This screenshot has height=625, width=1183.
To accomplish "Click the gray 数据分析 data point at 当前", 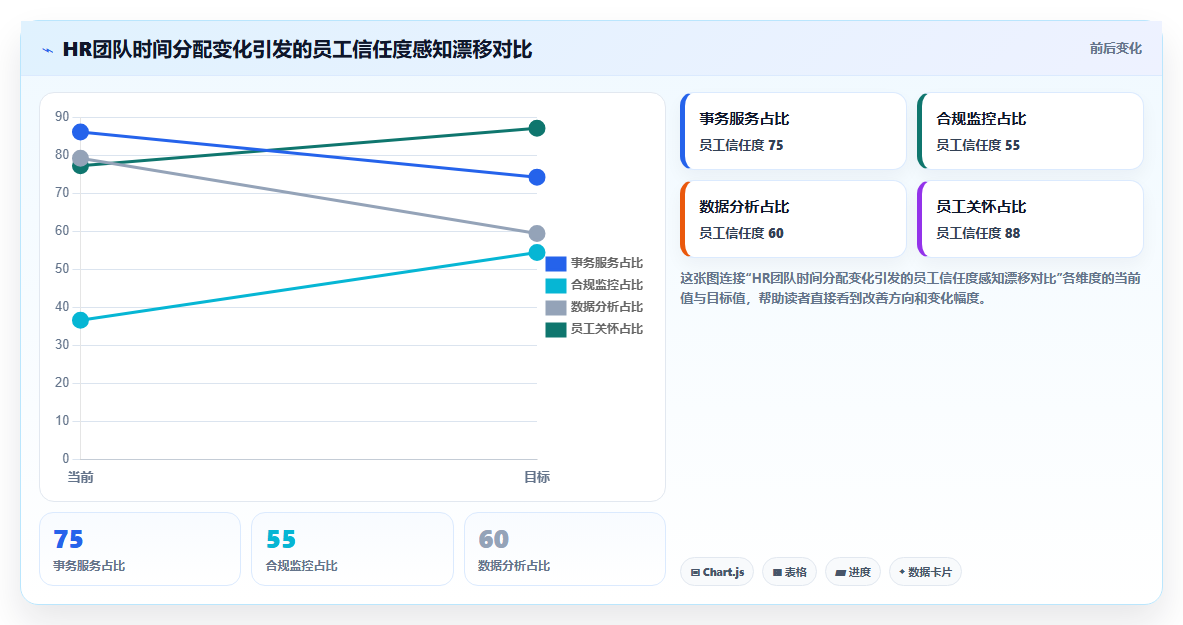I will click(x=81, y=158).
